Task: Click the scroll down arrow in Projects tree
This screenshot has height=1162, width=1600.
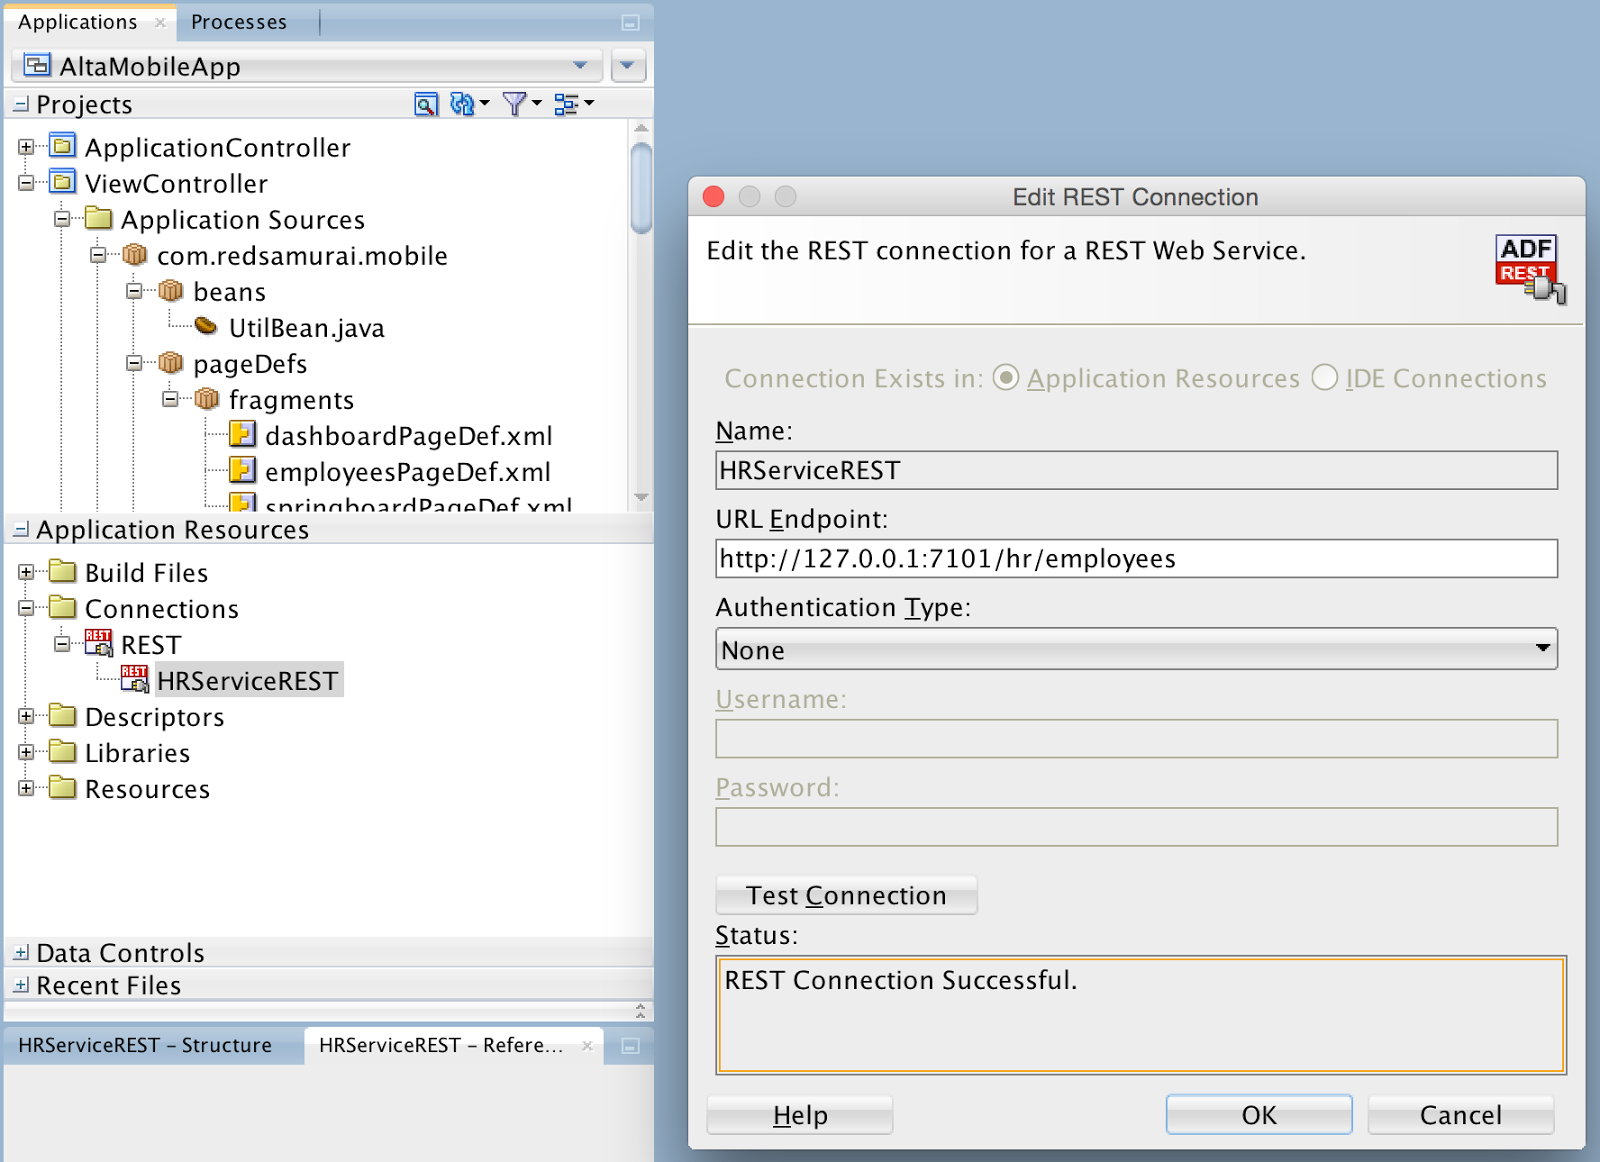Action: tap(641, 497)
